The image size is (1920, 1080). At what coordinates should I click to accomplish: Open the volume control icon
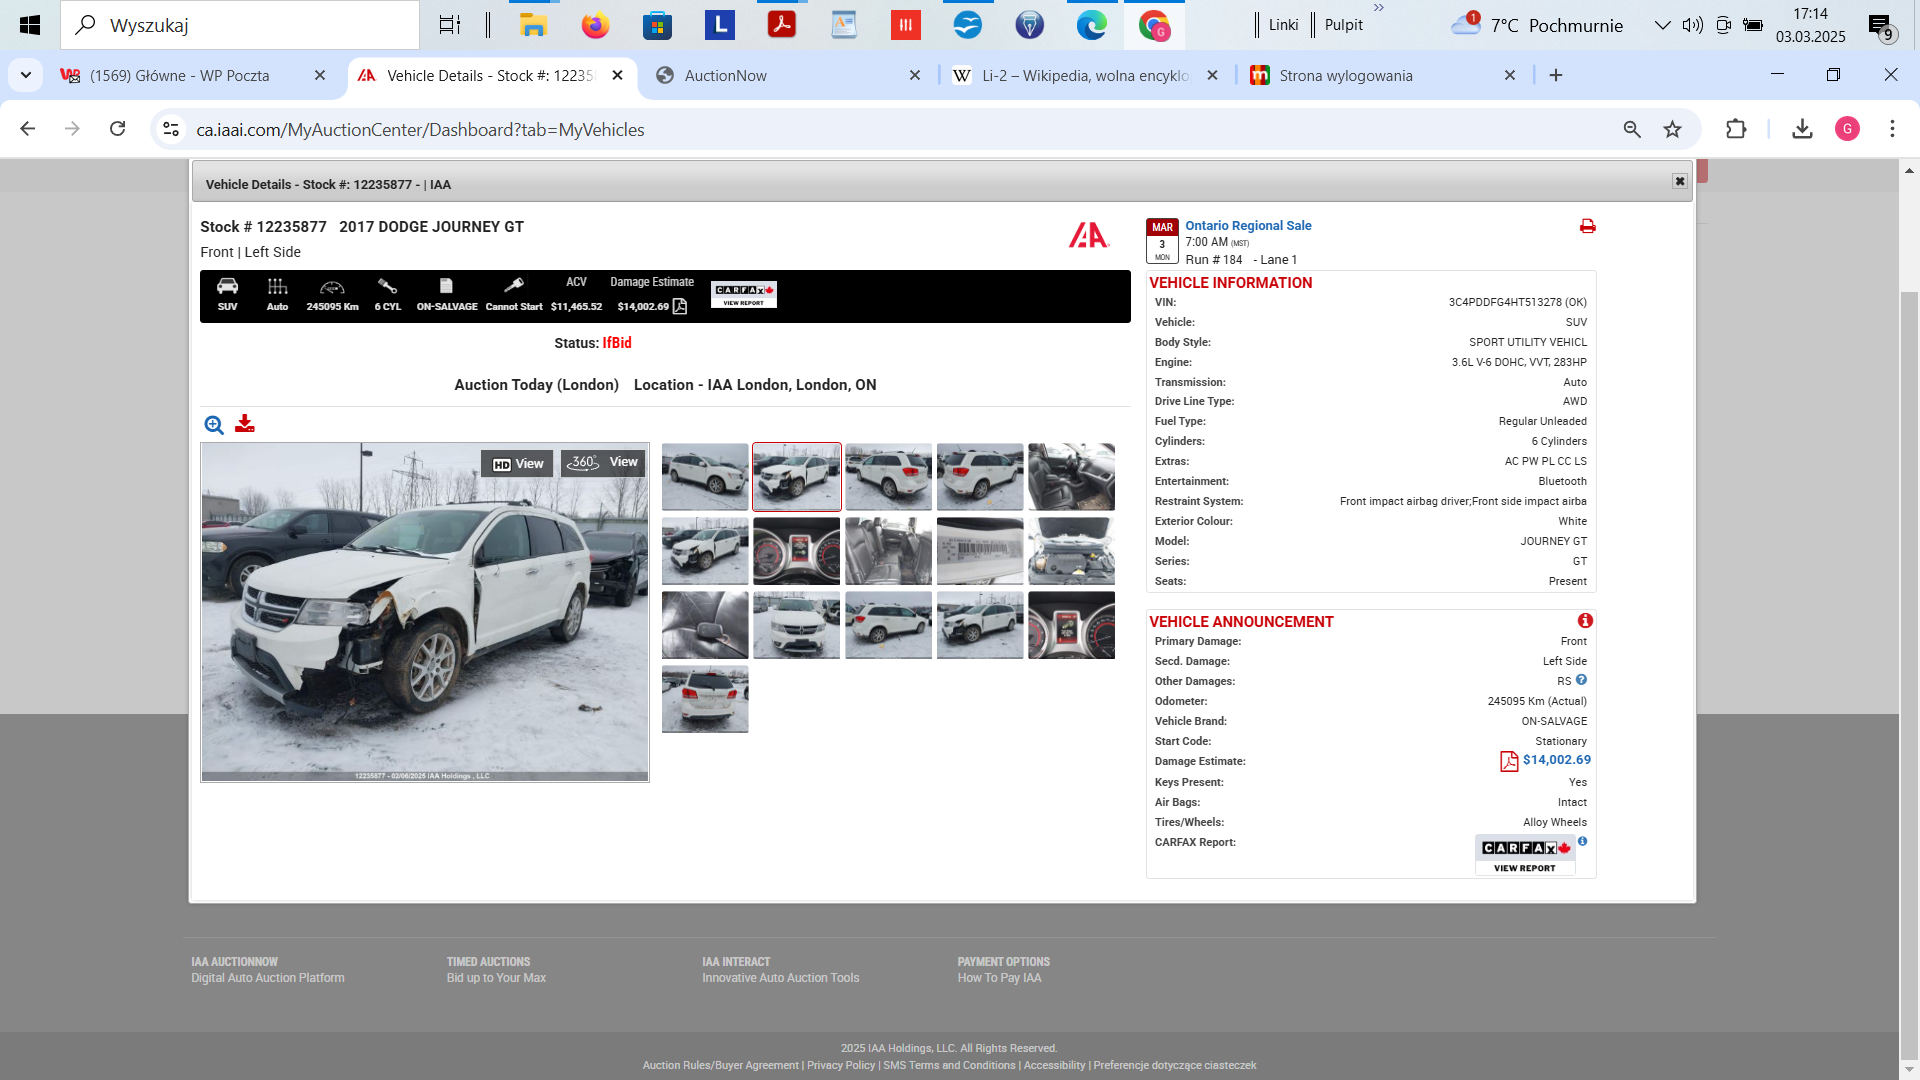1692,25
